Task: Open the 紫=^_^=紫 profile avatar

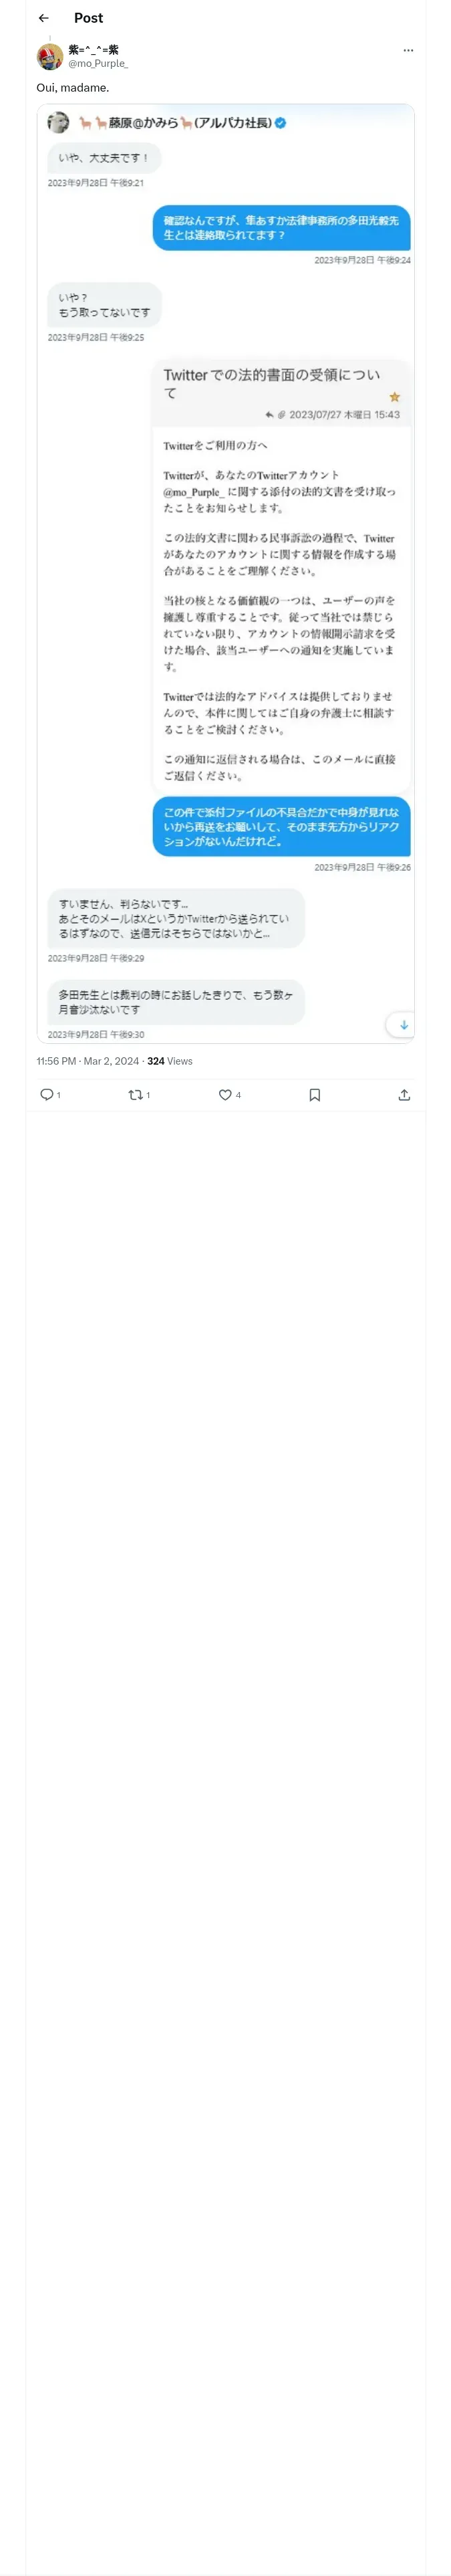Action: 50,56
